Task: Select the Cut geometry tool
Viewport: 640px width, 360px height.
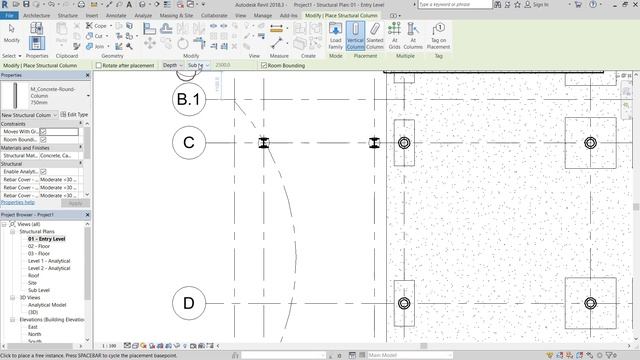Action: [95, 36]
